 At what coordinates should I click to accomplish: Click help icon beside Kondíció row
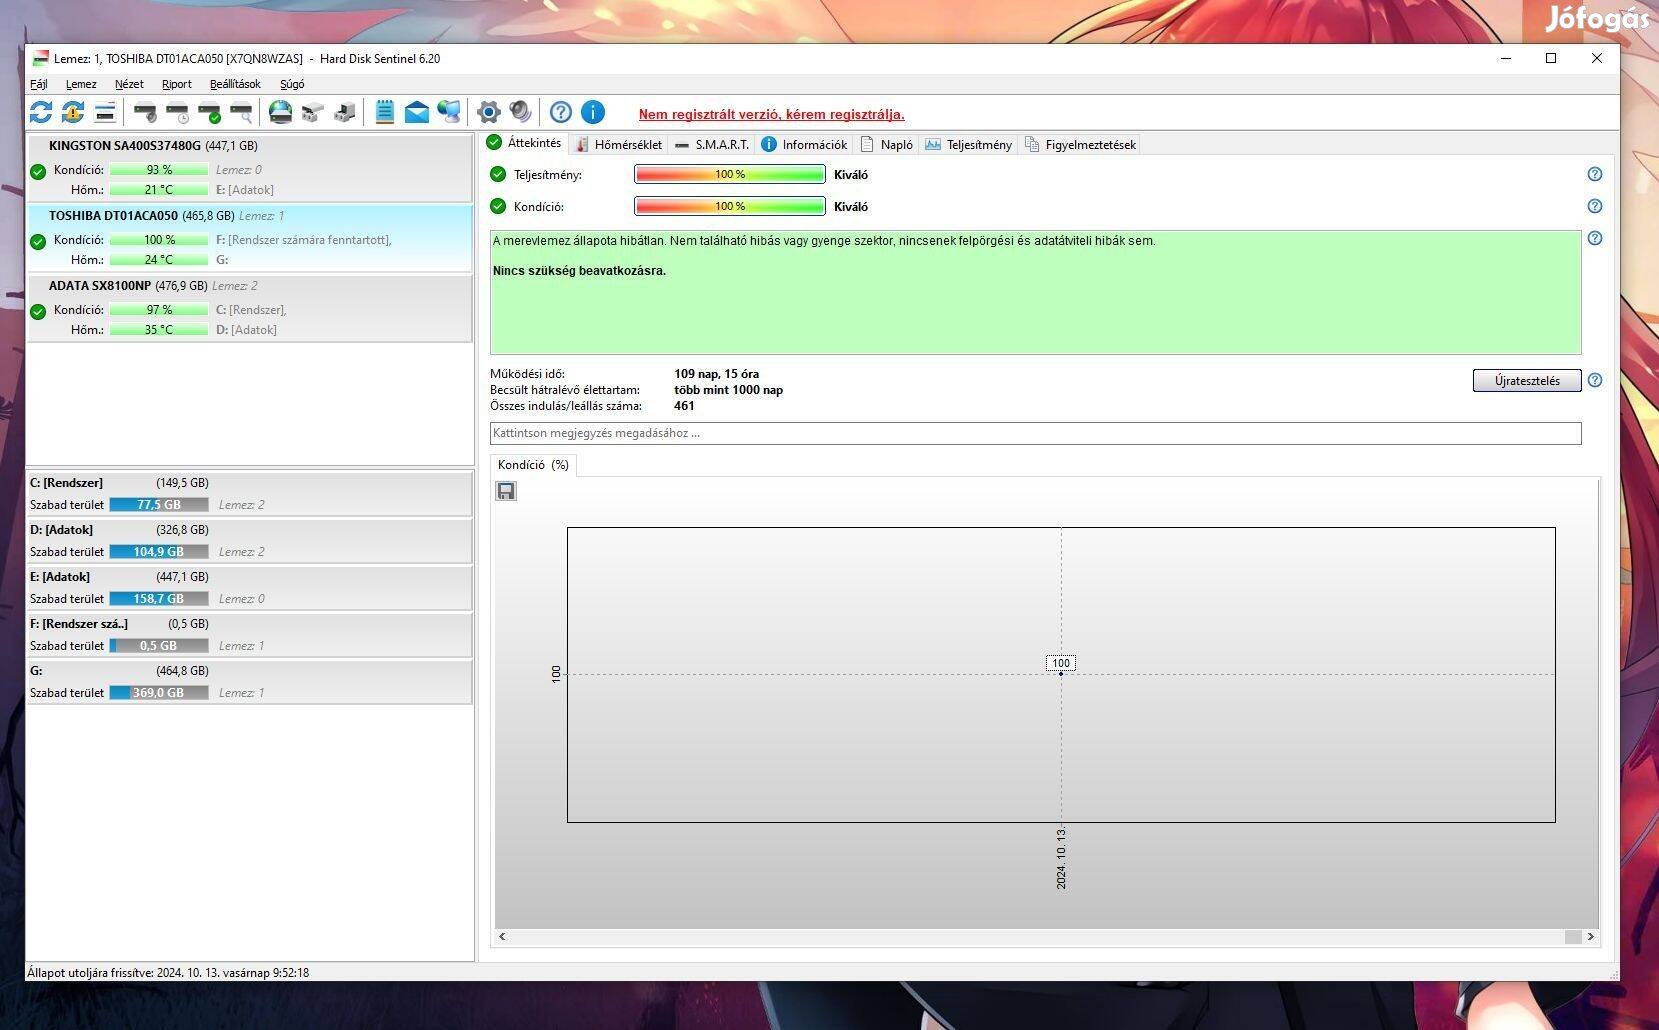click(1595, 206)
